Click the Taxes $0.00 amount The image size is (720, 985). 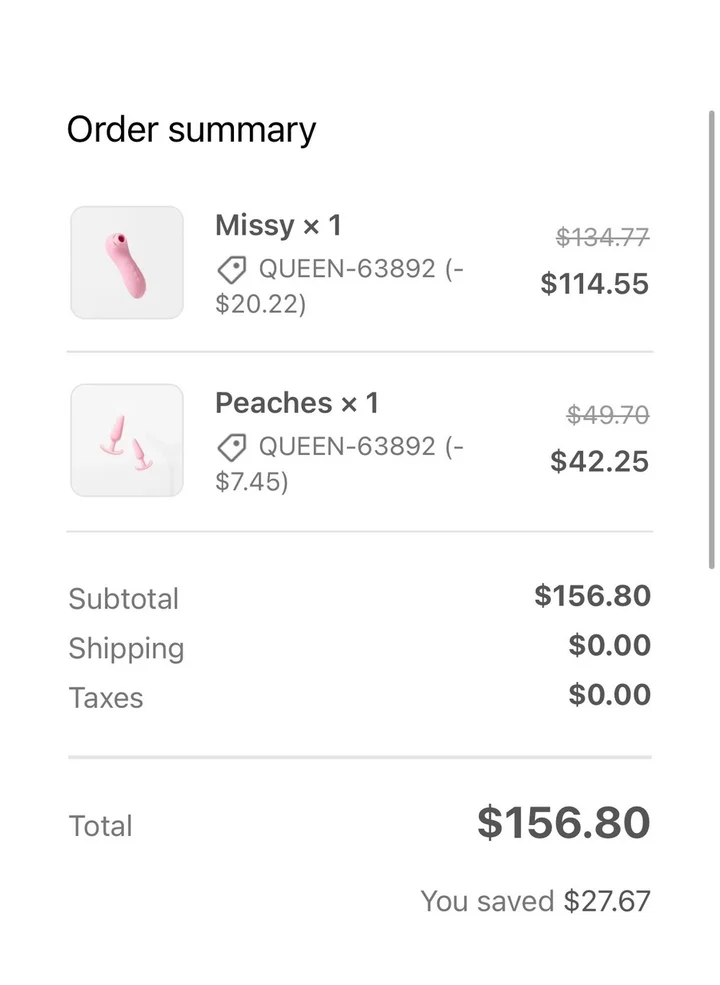609,695
